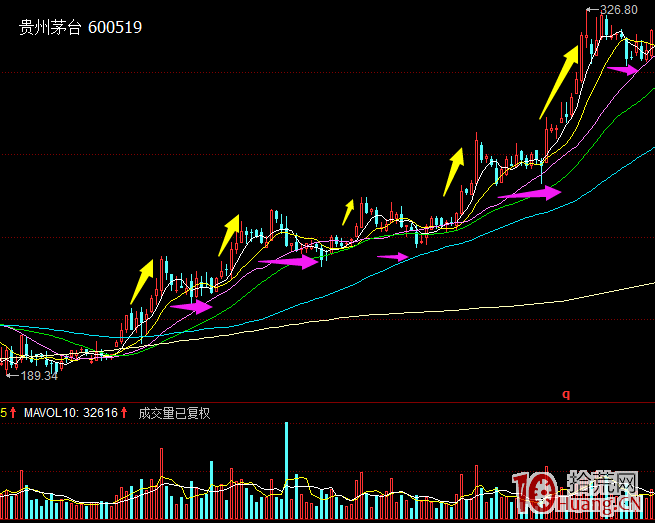Screen dimensions: 655x523
Task: Click the red up arrow after MAVOL10 value
Action: tap(124, 412)
